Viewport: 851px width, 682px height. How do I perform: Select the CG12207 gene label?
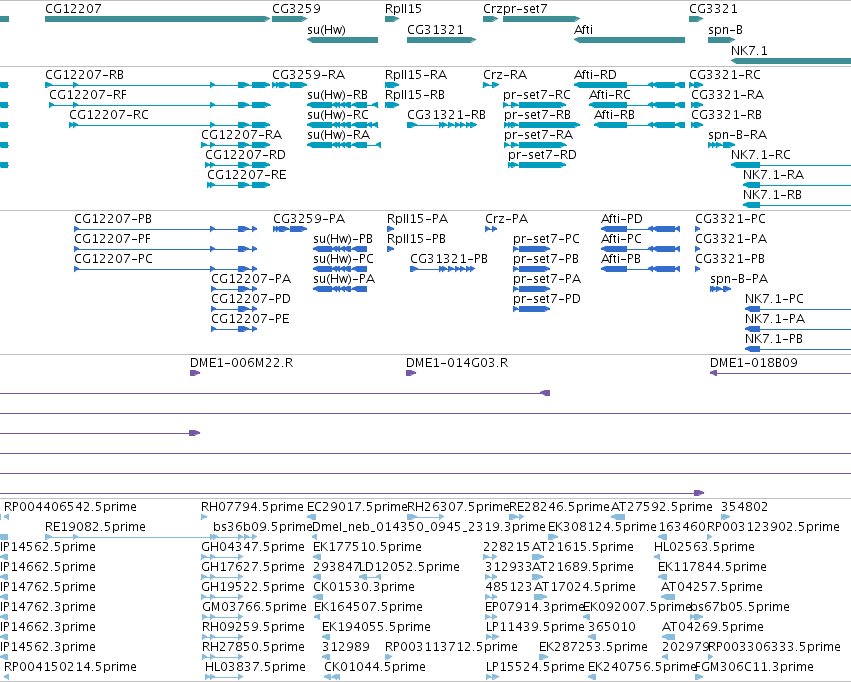coord(73,9)
